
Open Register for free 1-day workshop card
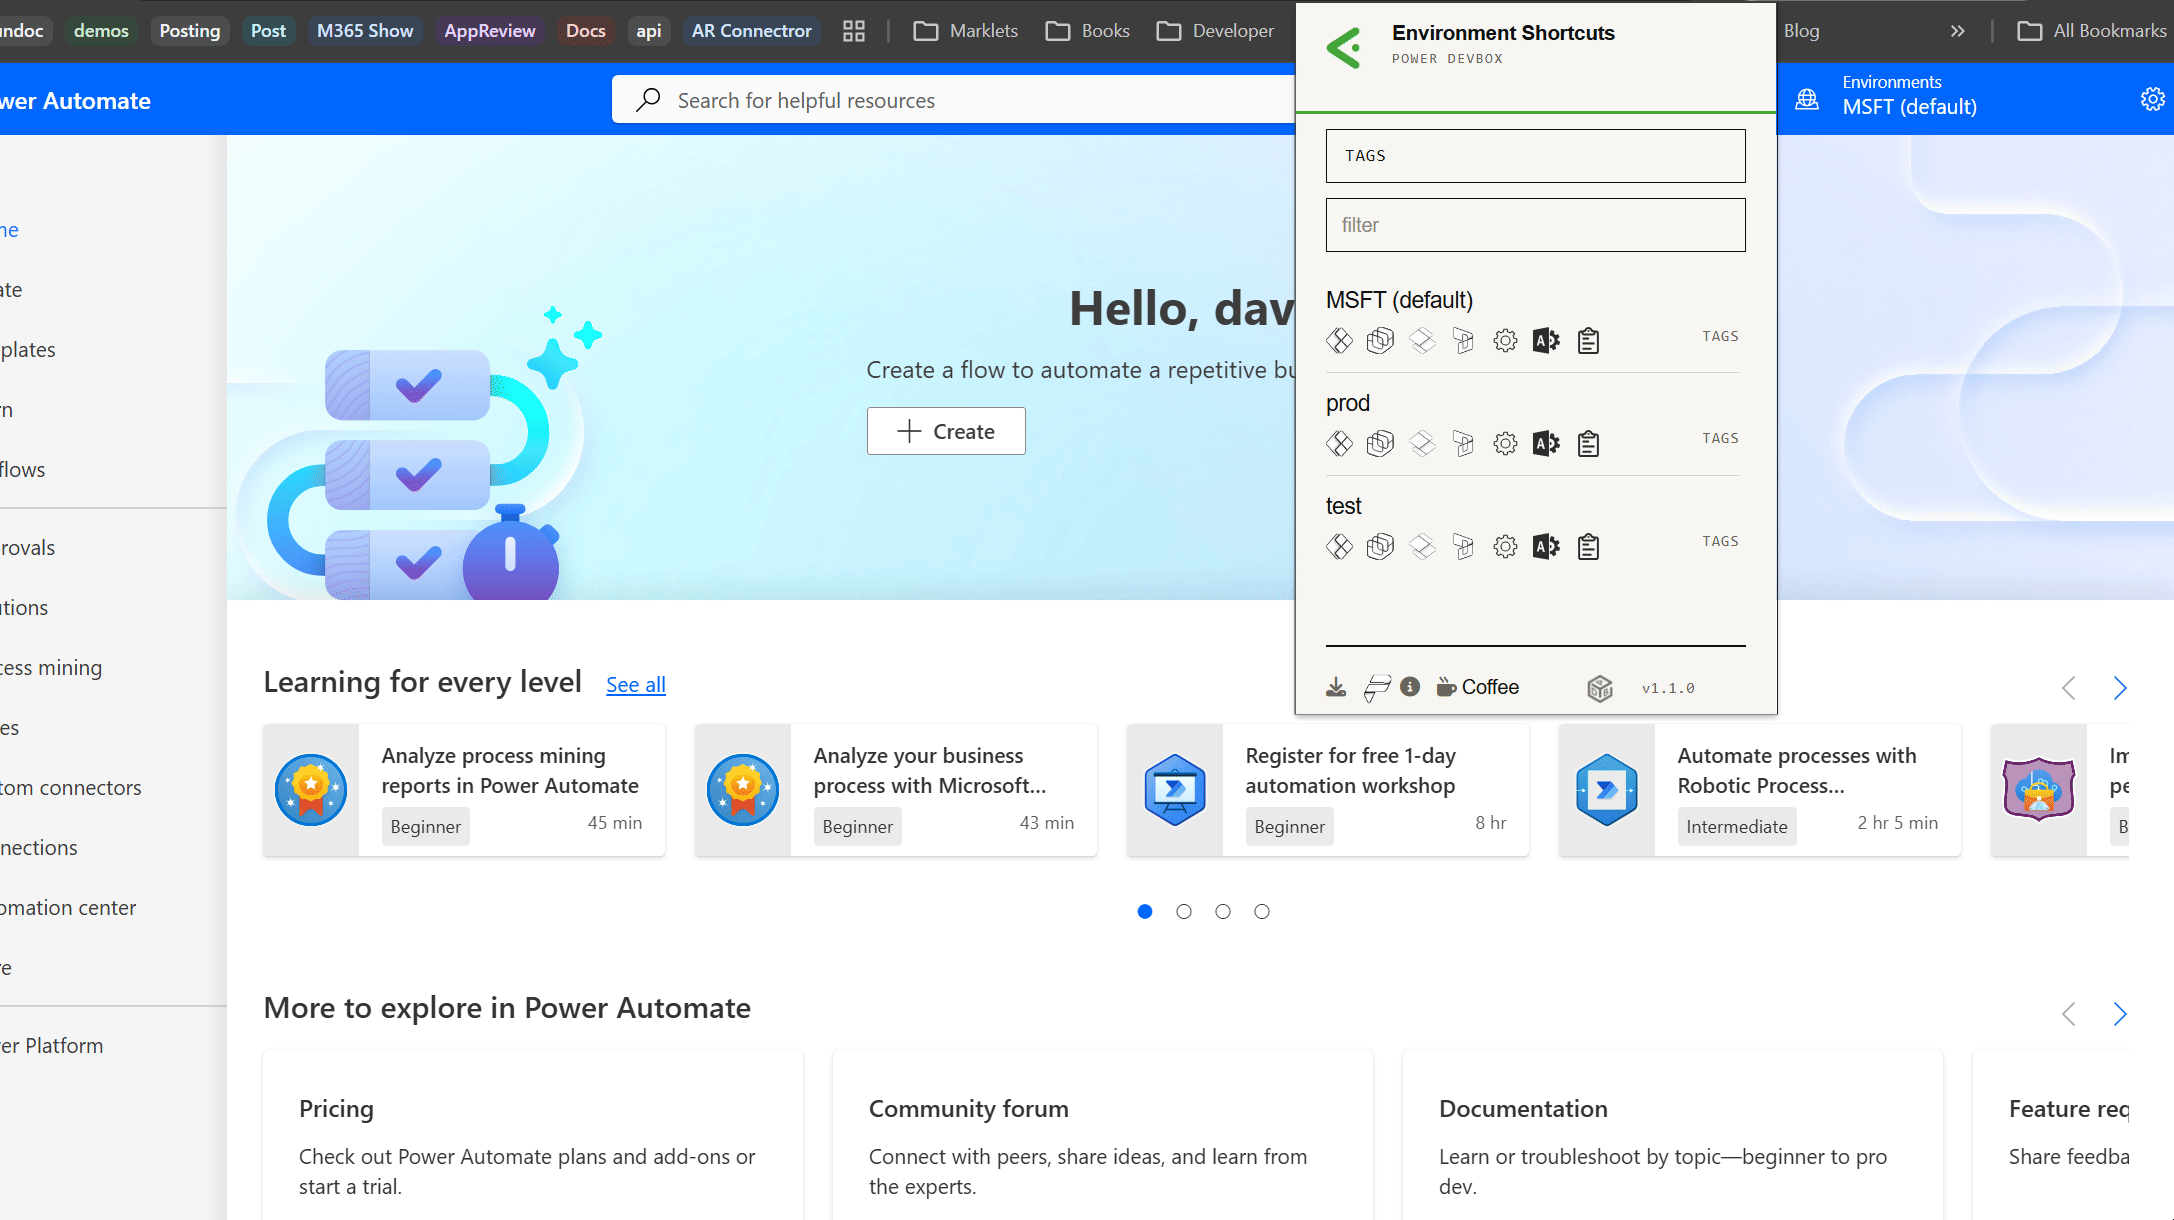pyautogui.click(x=1328, y=790)
